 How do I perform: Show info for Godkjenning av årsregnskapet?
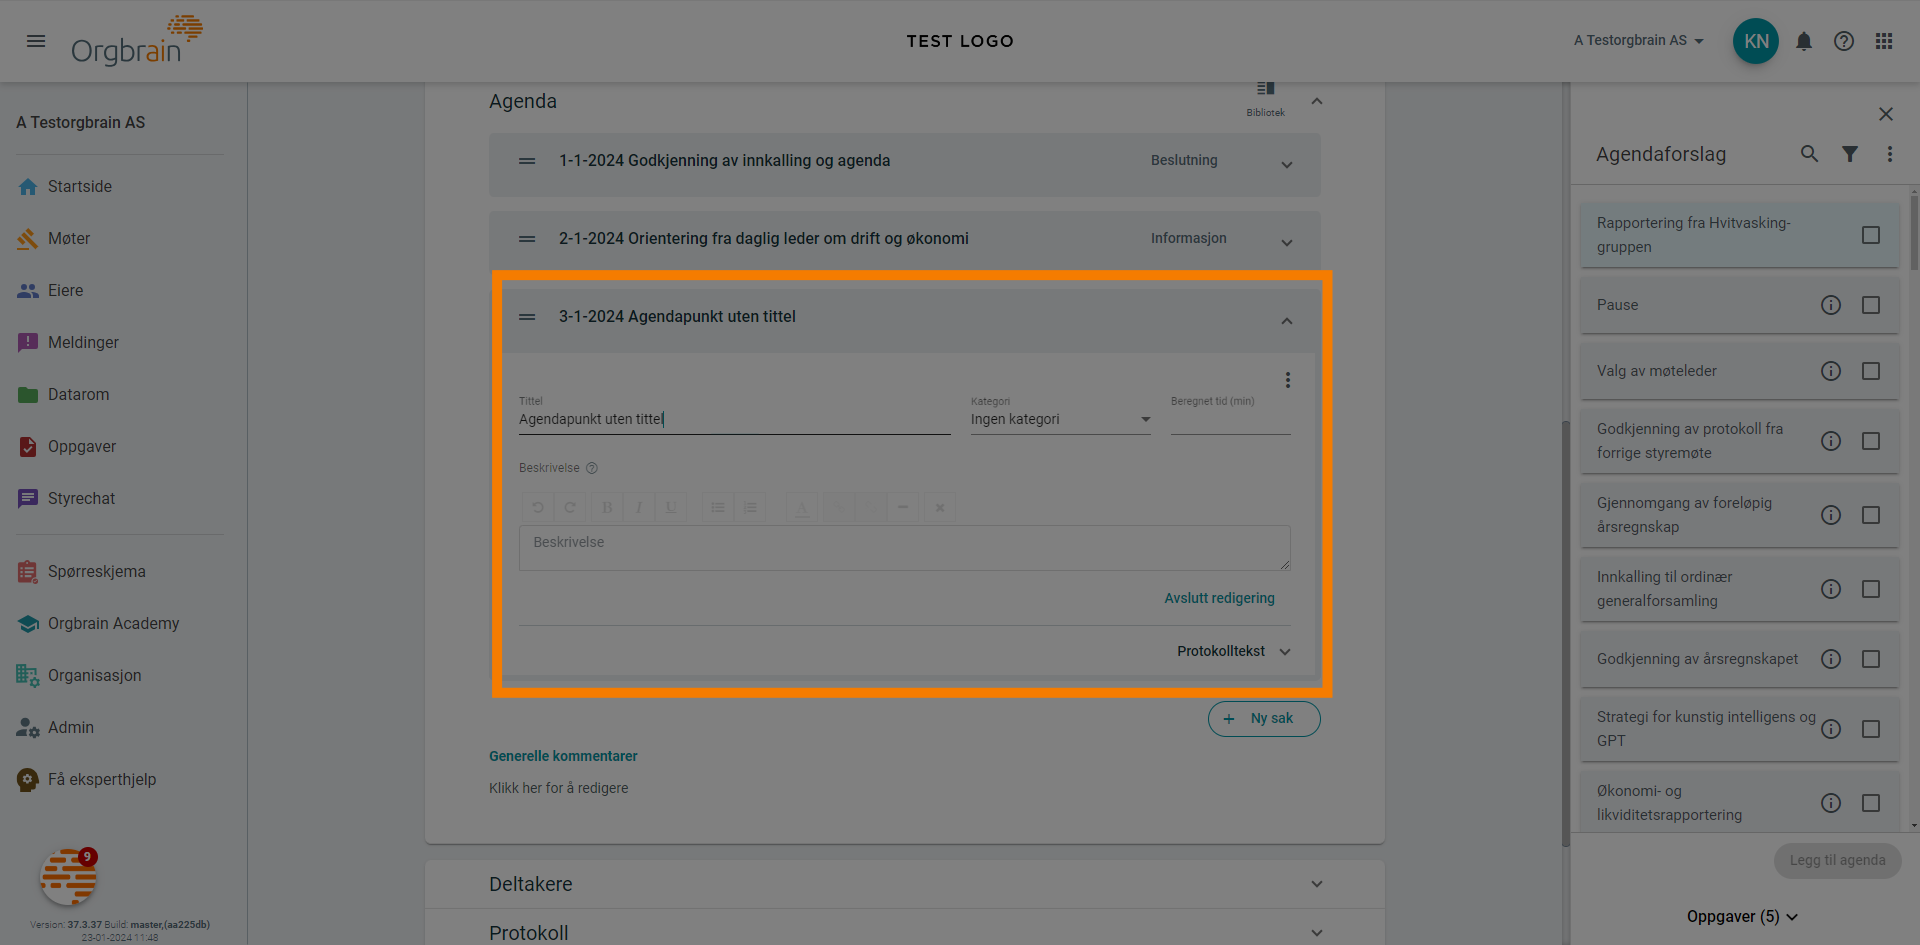click(x=1831, y=659)
